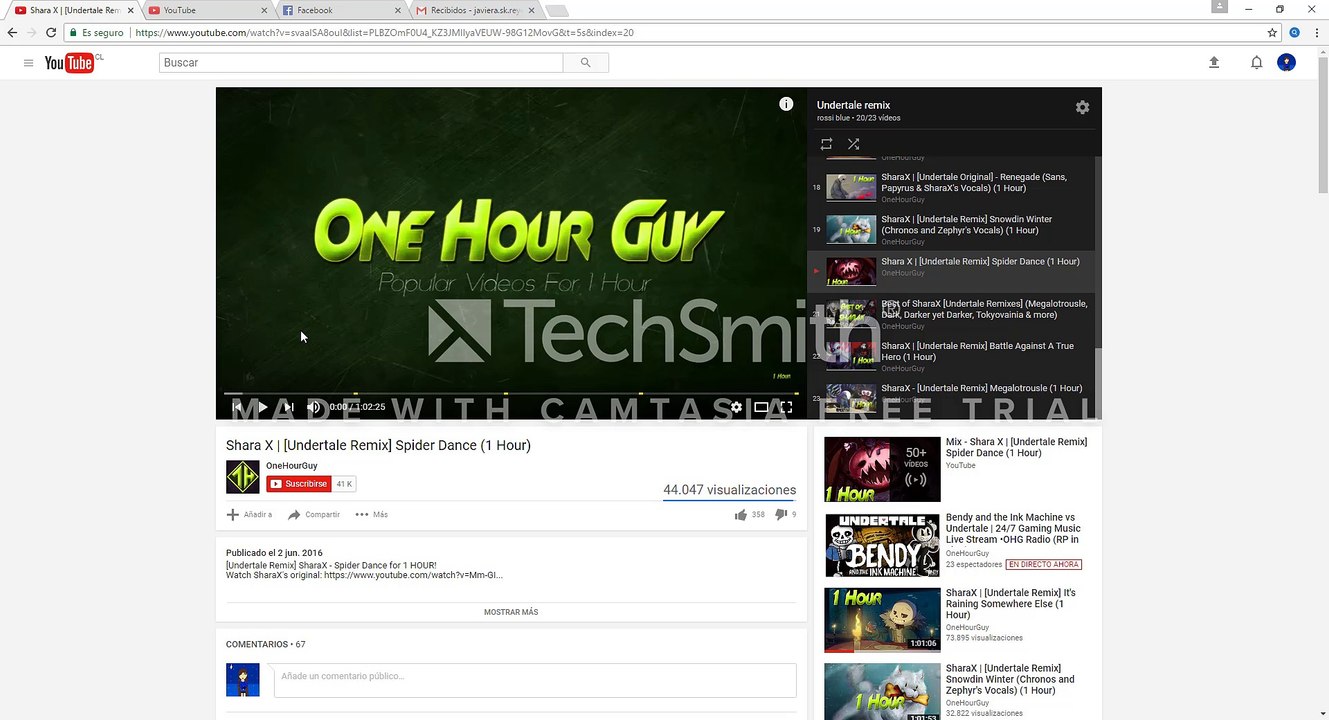Click the YouTube search box
Image resolution: width=1329 pixels, height=720 pixels.
[x=361, y=62]
